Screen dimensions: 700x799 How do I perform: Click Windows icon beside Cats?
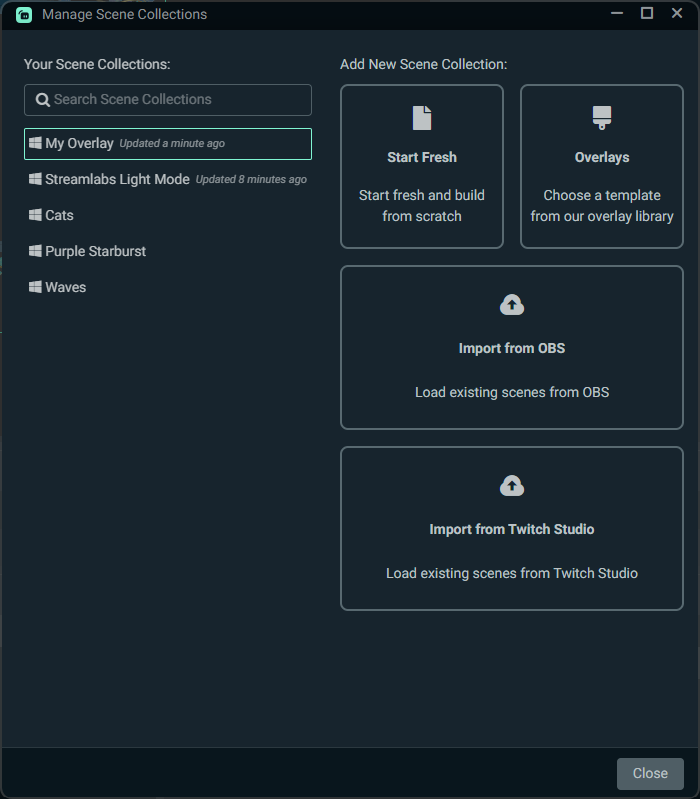click(35, 215)
